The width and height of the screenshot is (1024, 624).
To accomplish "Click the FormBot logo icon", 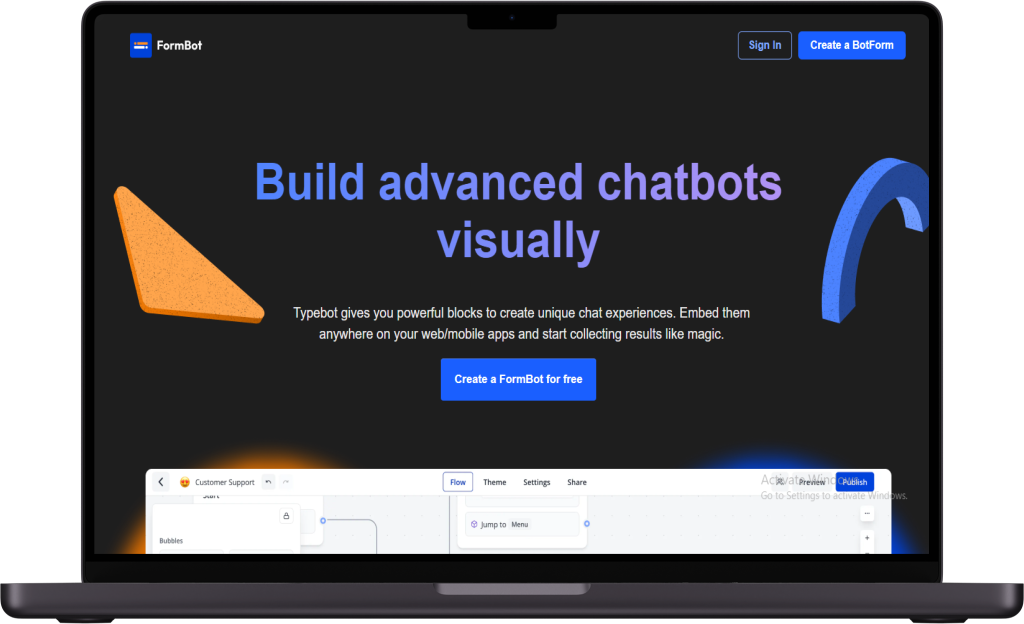I will pos(140,45).
